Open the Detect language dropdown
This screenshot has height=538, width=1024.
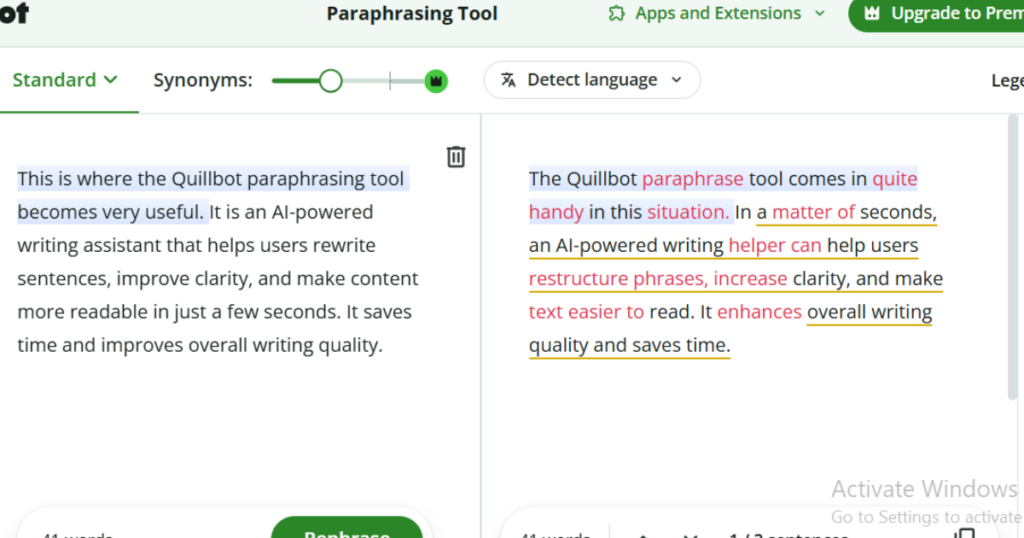pyautogui.click(x=592, y=80)
